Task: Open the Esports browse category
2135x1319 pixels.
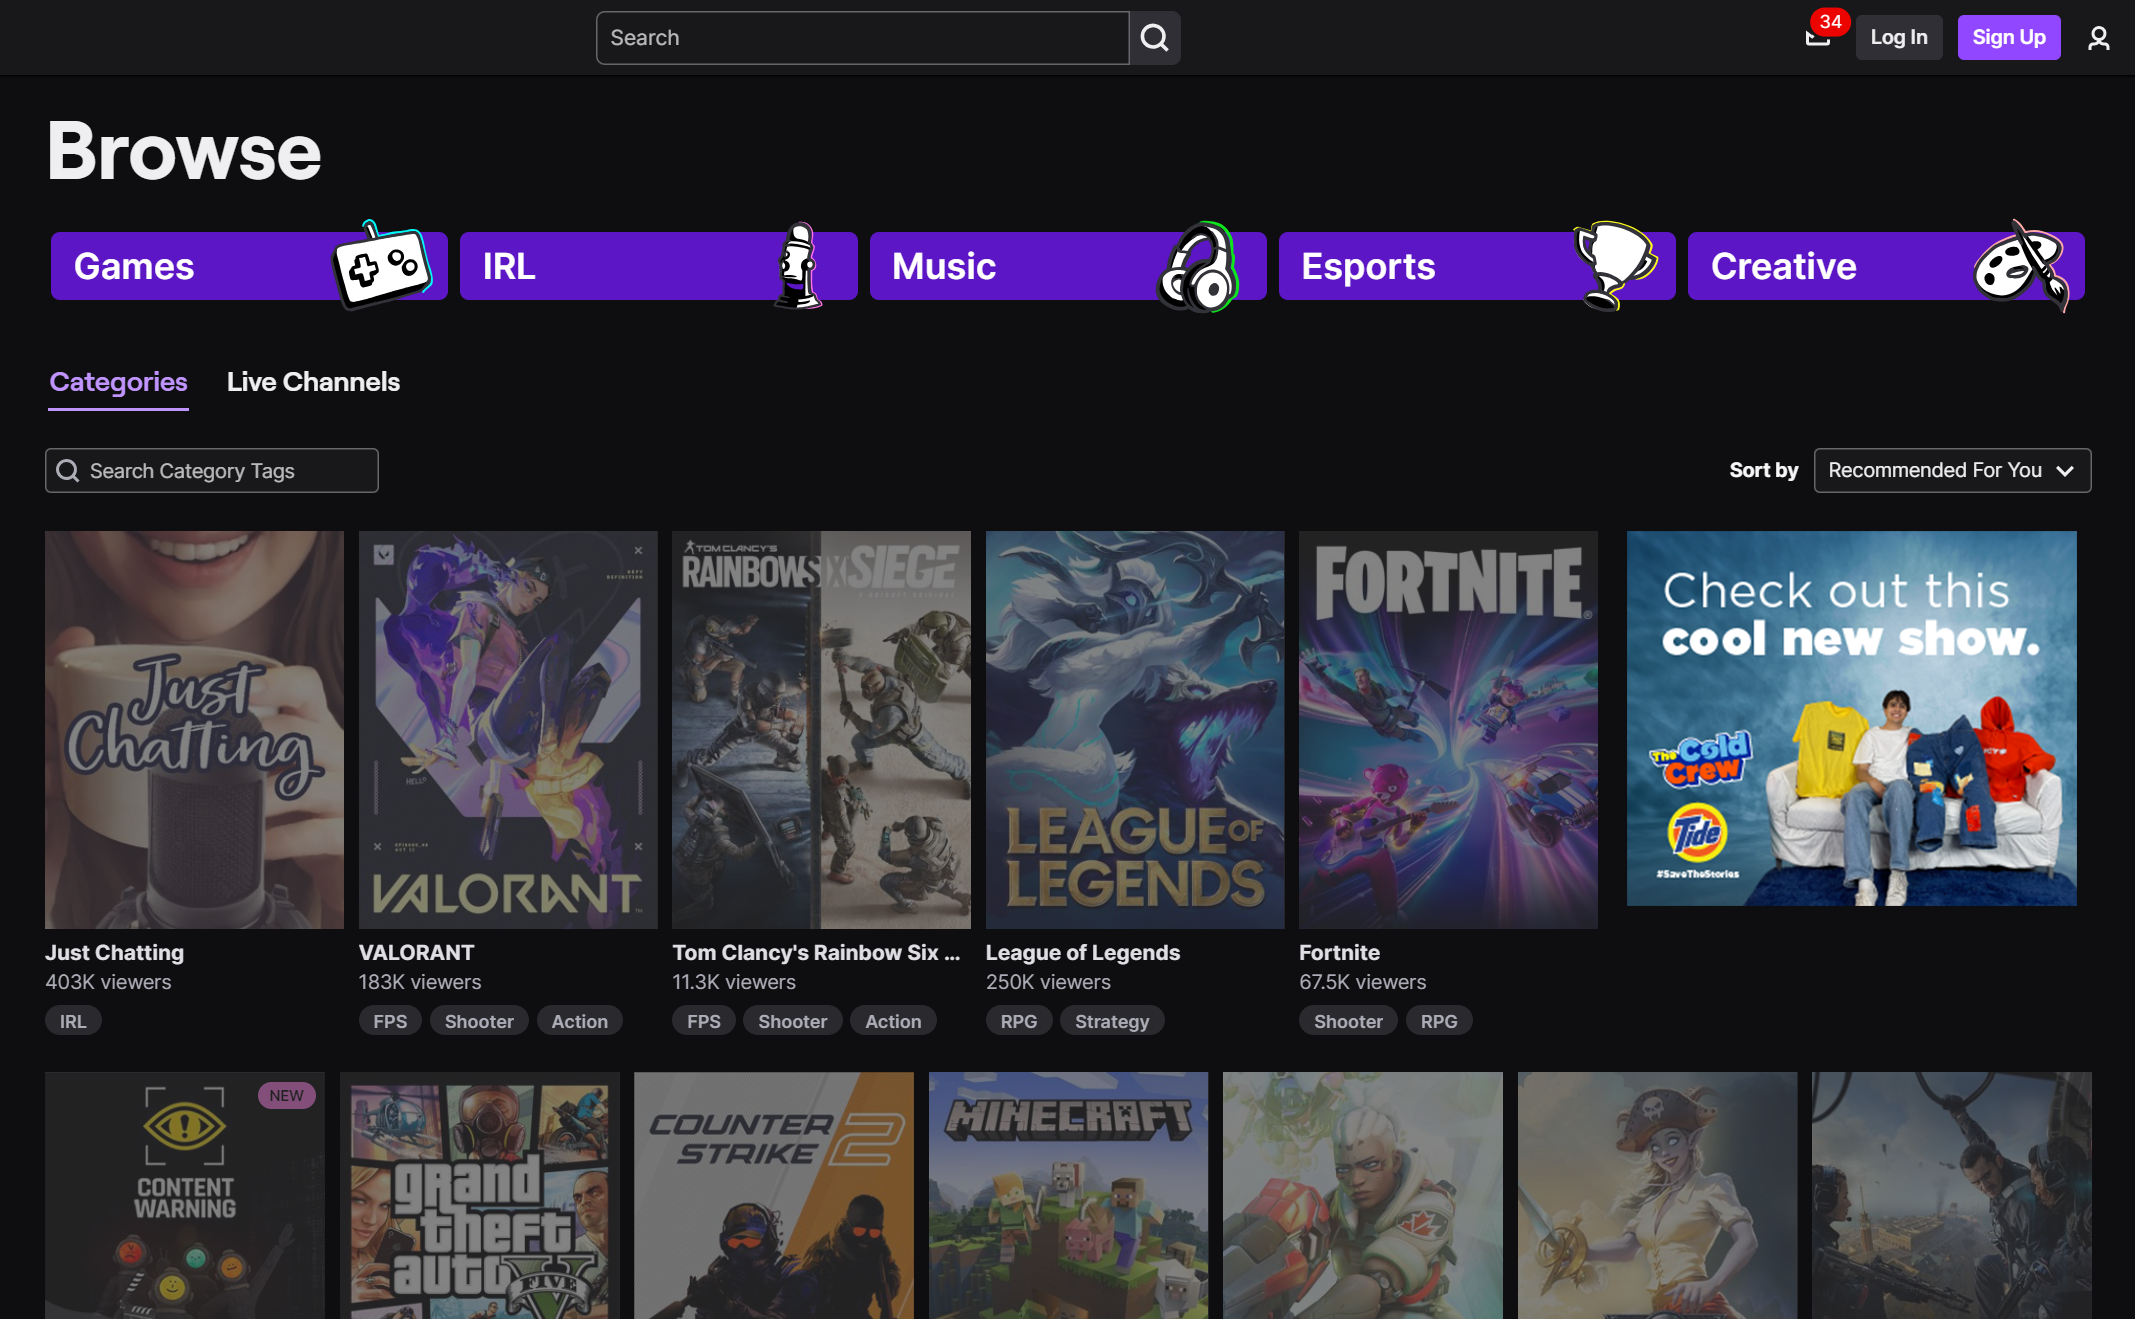Action: coord(1476,266)
